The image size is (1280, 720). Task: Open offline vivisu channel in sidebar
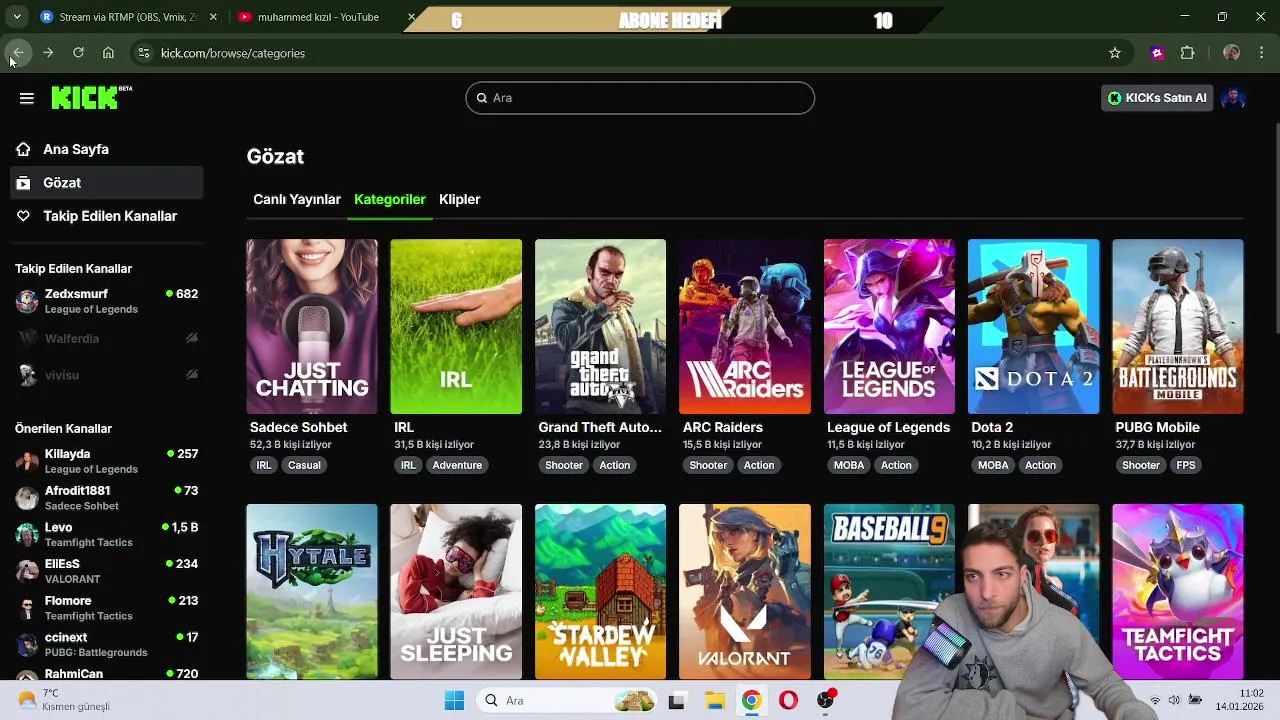pyautogui.click(x=105, y=375)
